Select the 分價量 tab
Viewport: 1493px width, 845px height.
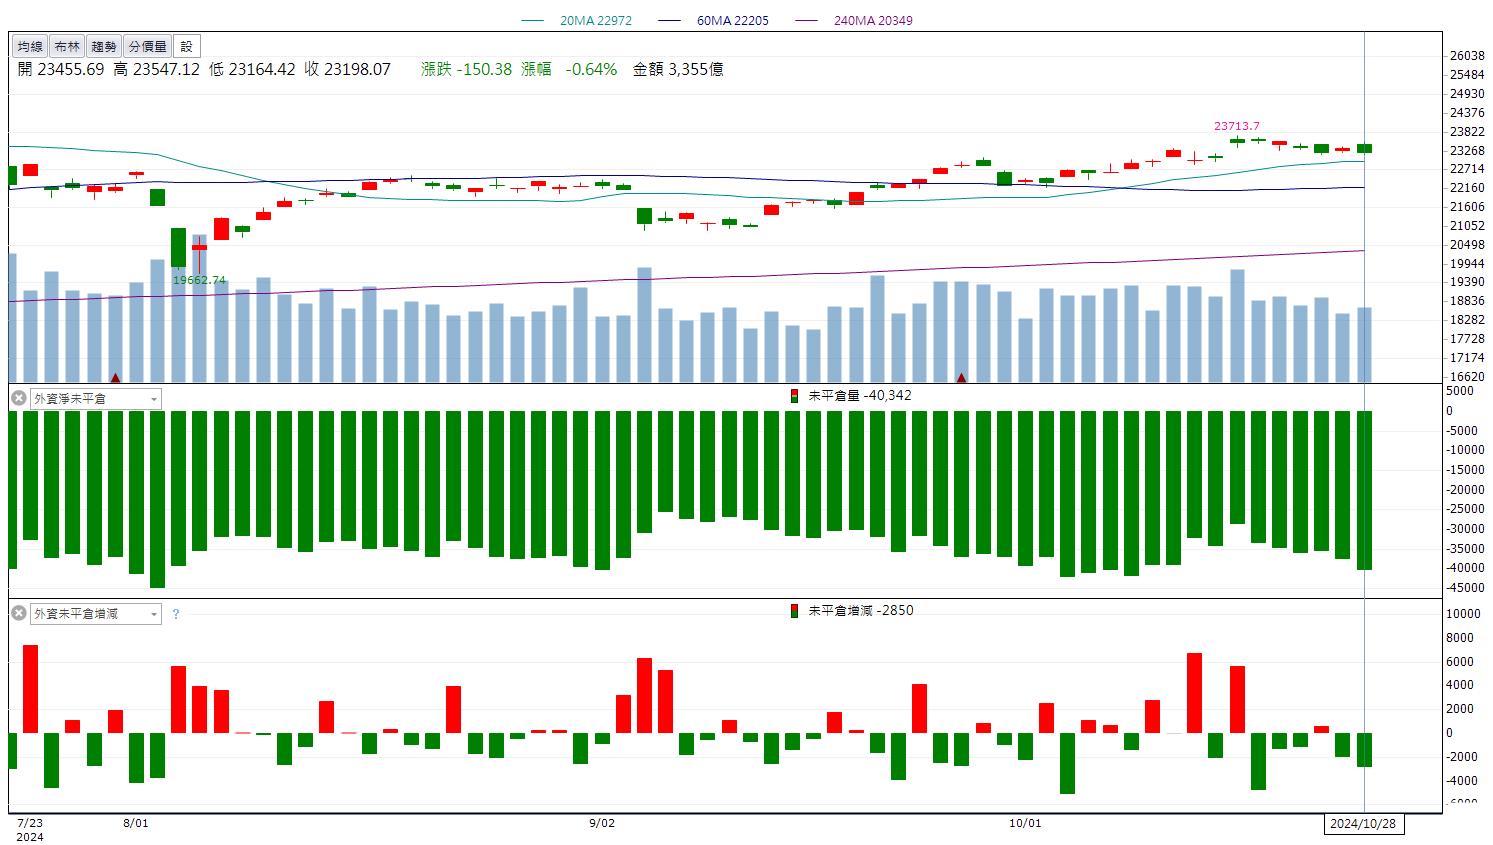point(147,46)
